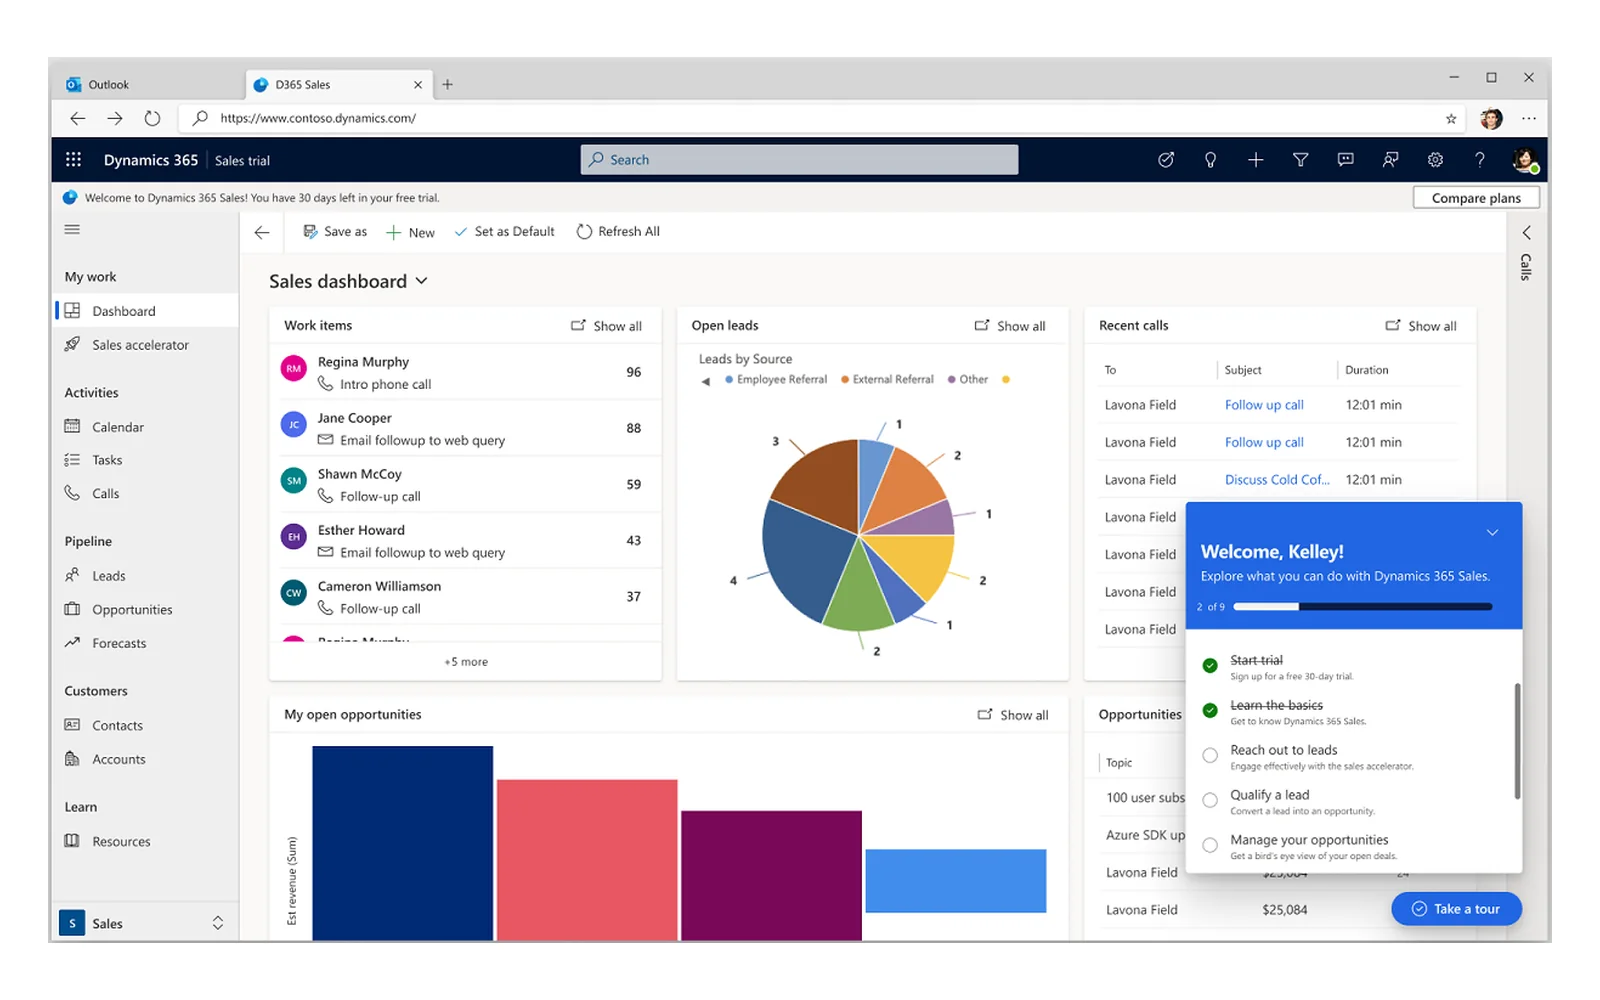Open the chat feedback icon in header
This screenshot has width=1600, height=1000.
1346,160
